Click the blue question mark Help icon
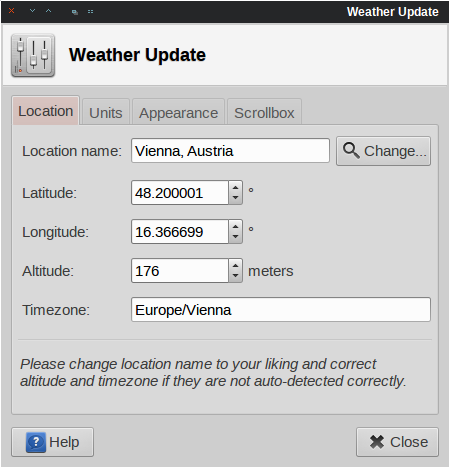 pos(36,442)
